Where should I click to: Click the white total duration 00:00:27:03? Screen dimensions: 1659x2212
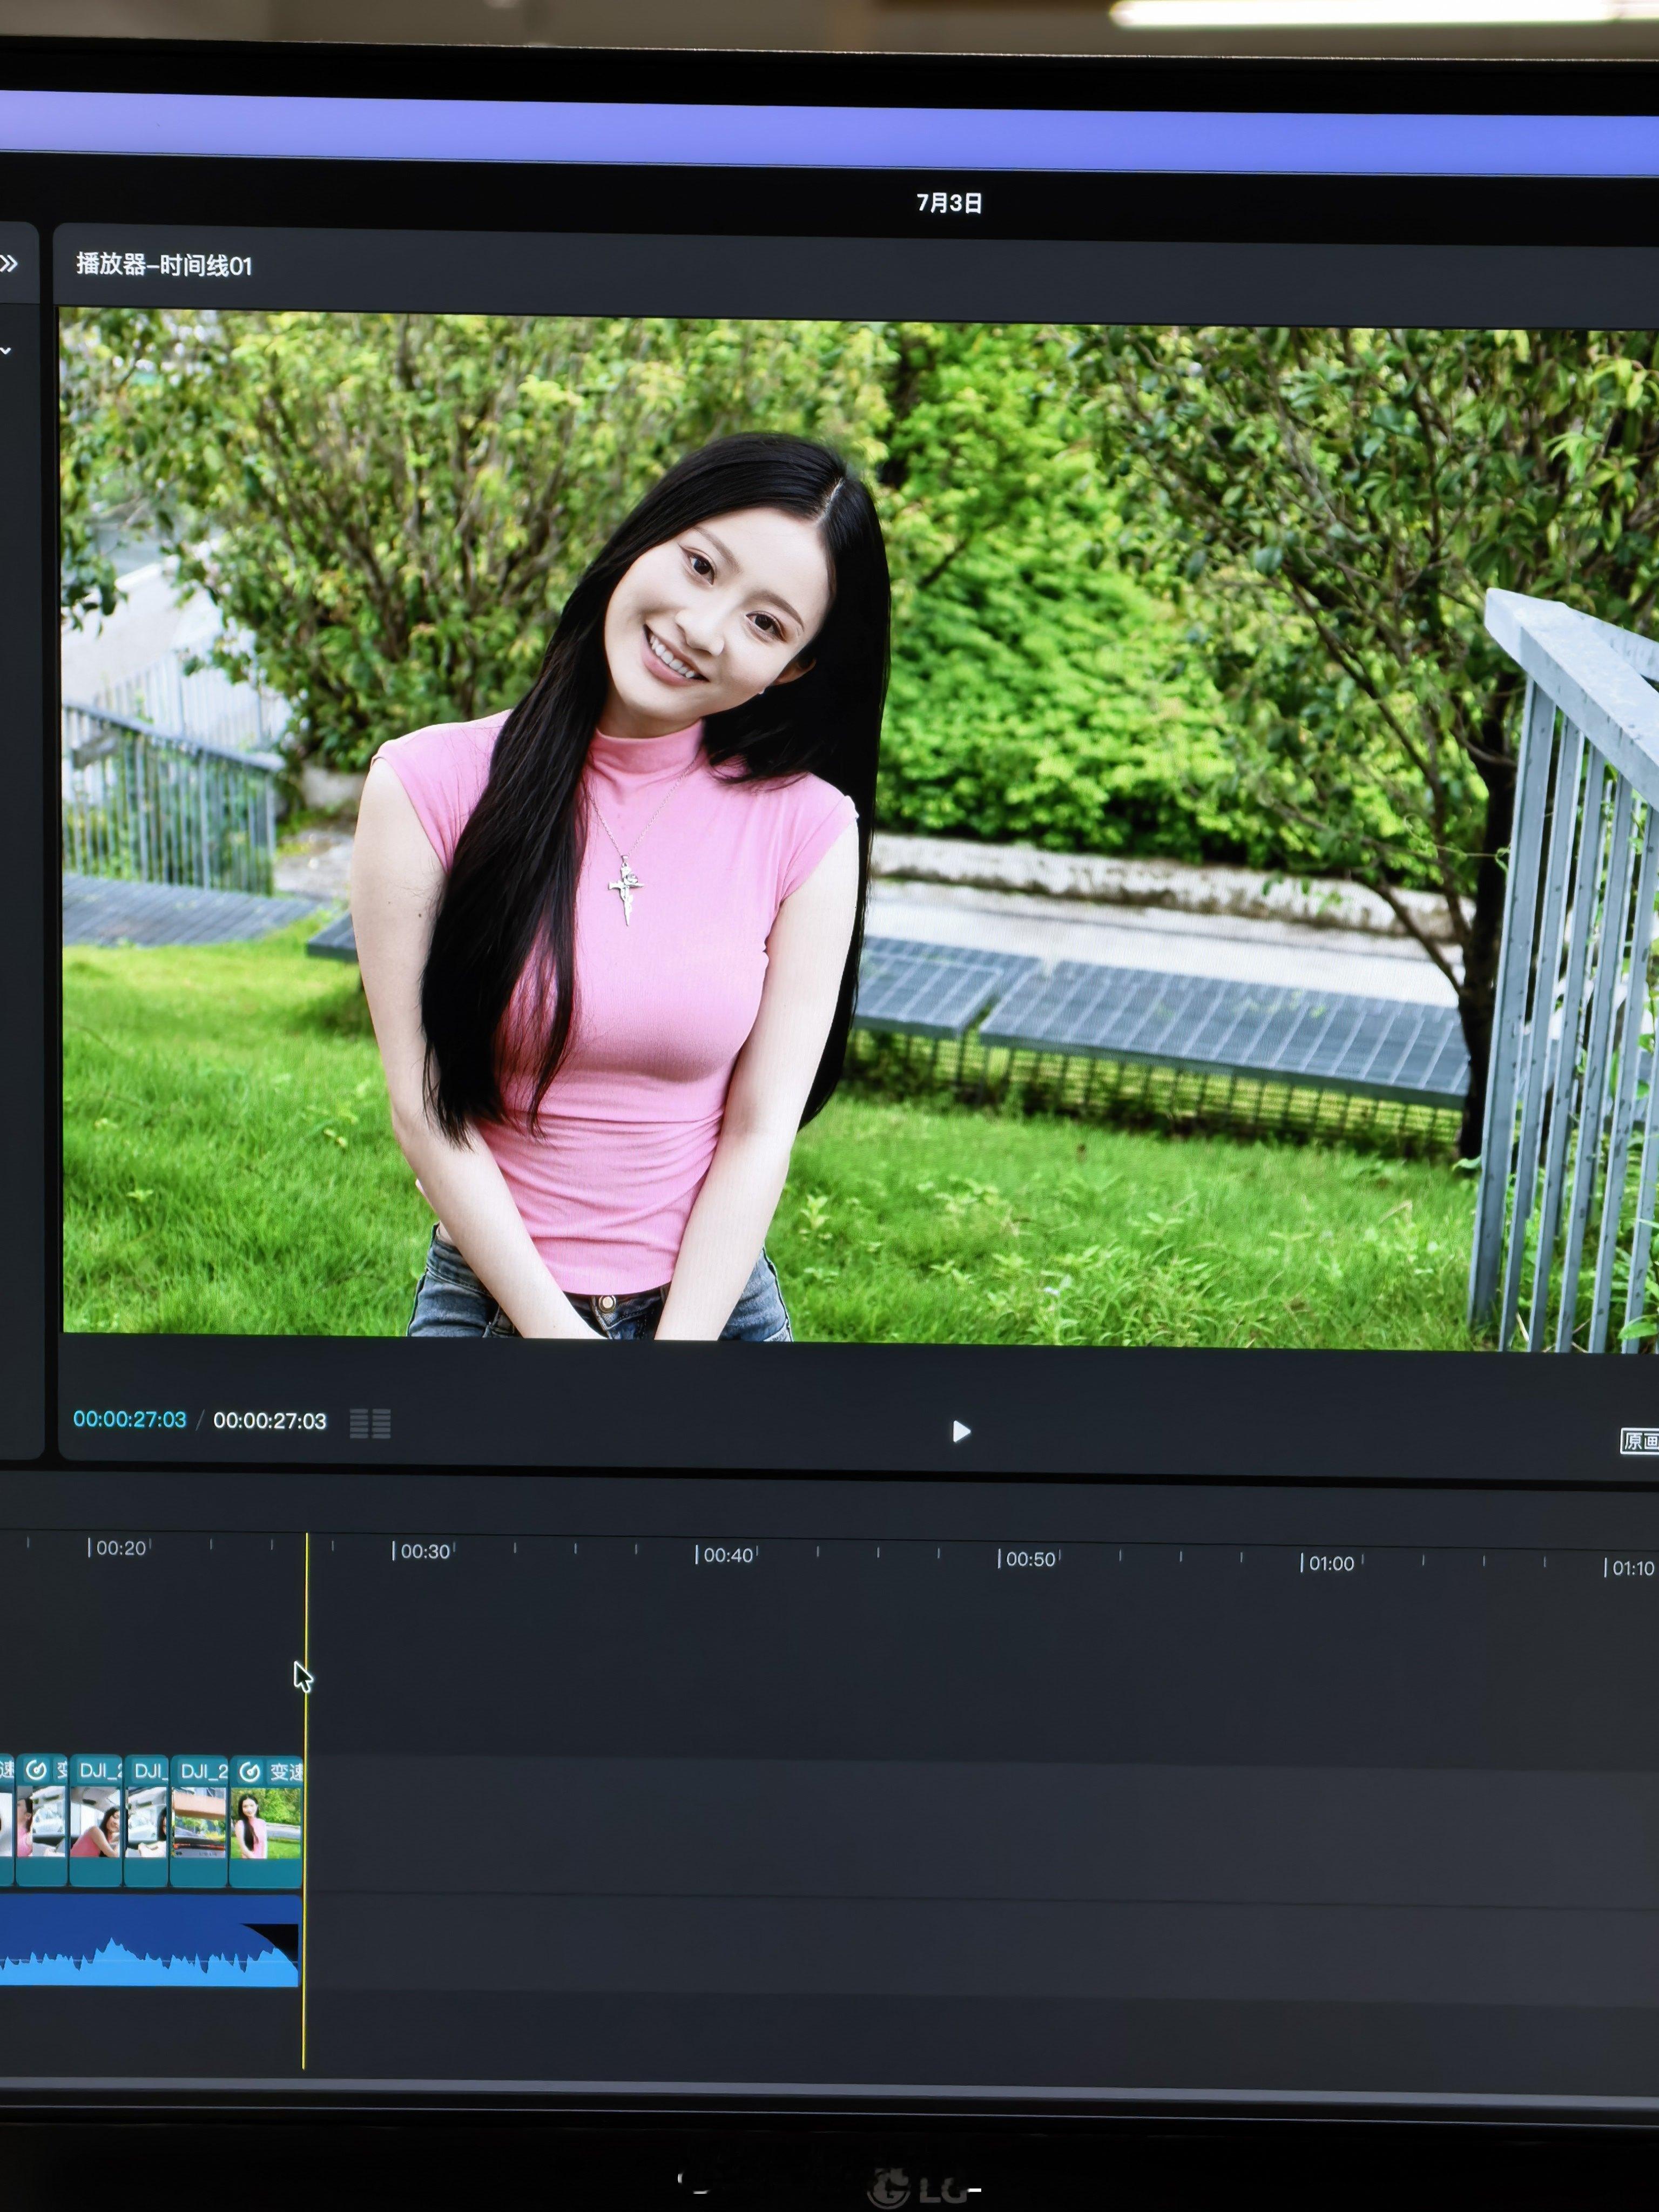pos(270,1421)
